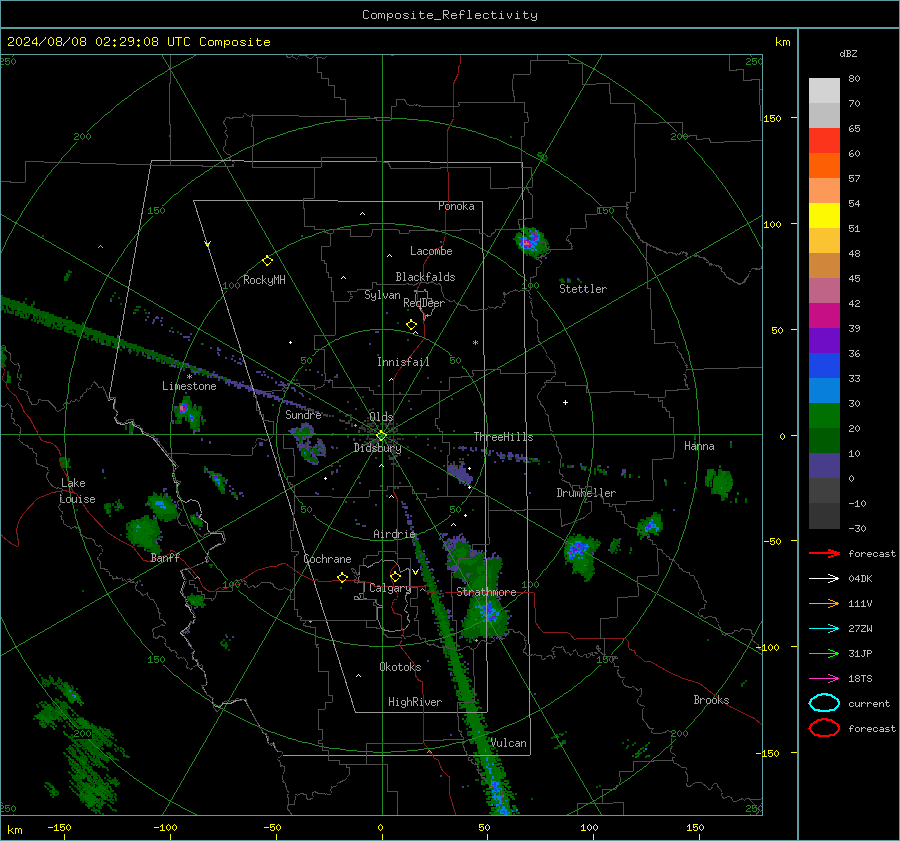Image resolution: width=900 pixels, height=841 pixels.
Task: Click the km unit label at top right
Action: [x=782, y=42]
